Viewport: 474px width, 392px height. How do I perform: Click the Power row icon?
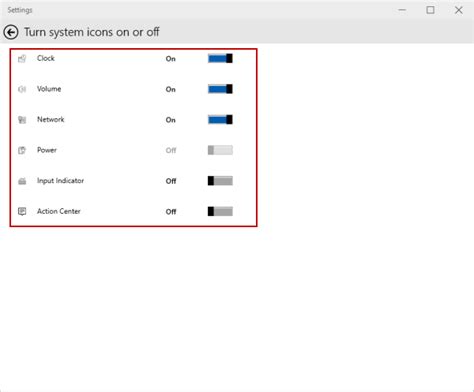click(x=22, y=150)
